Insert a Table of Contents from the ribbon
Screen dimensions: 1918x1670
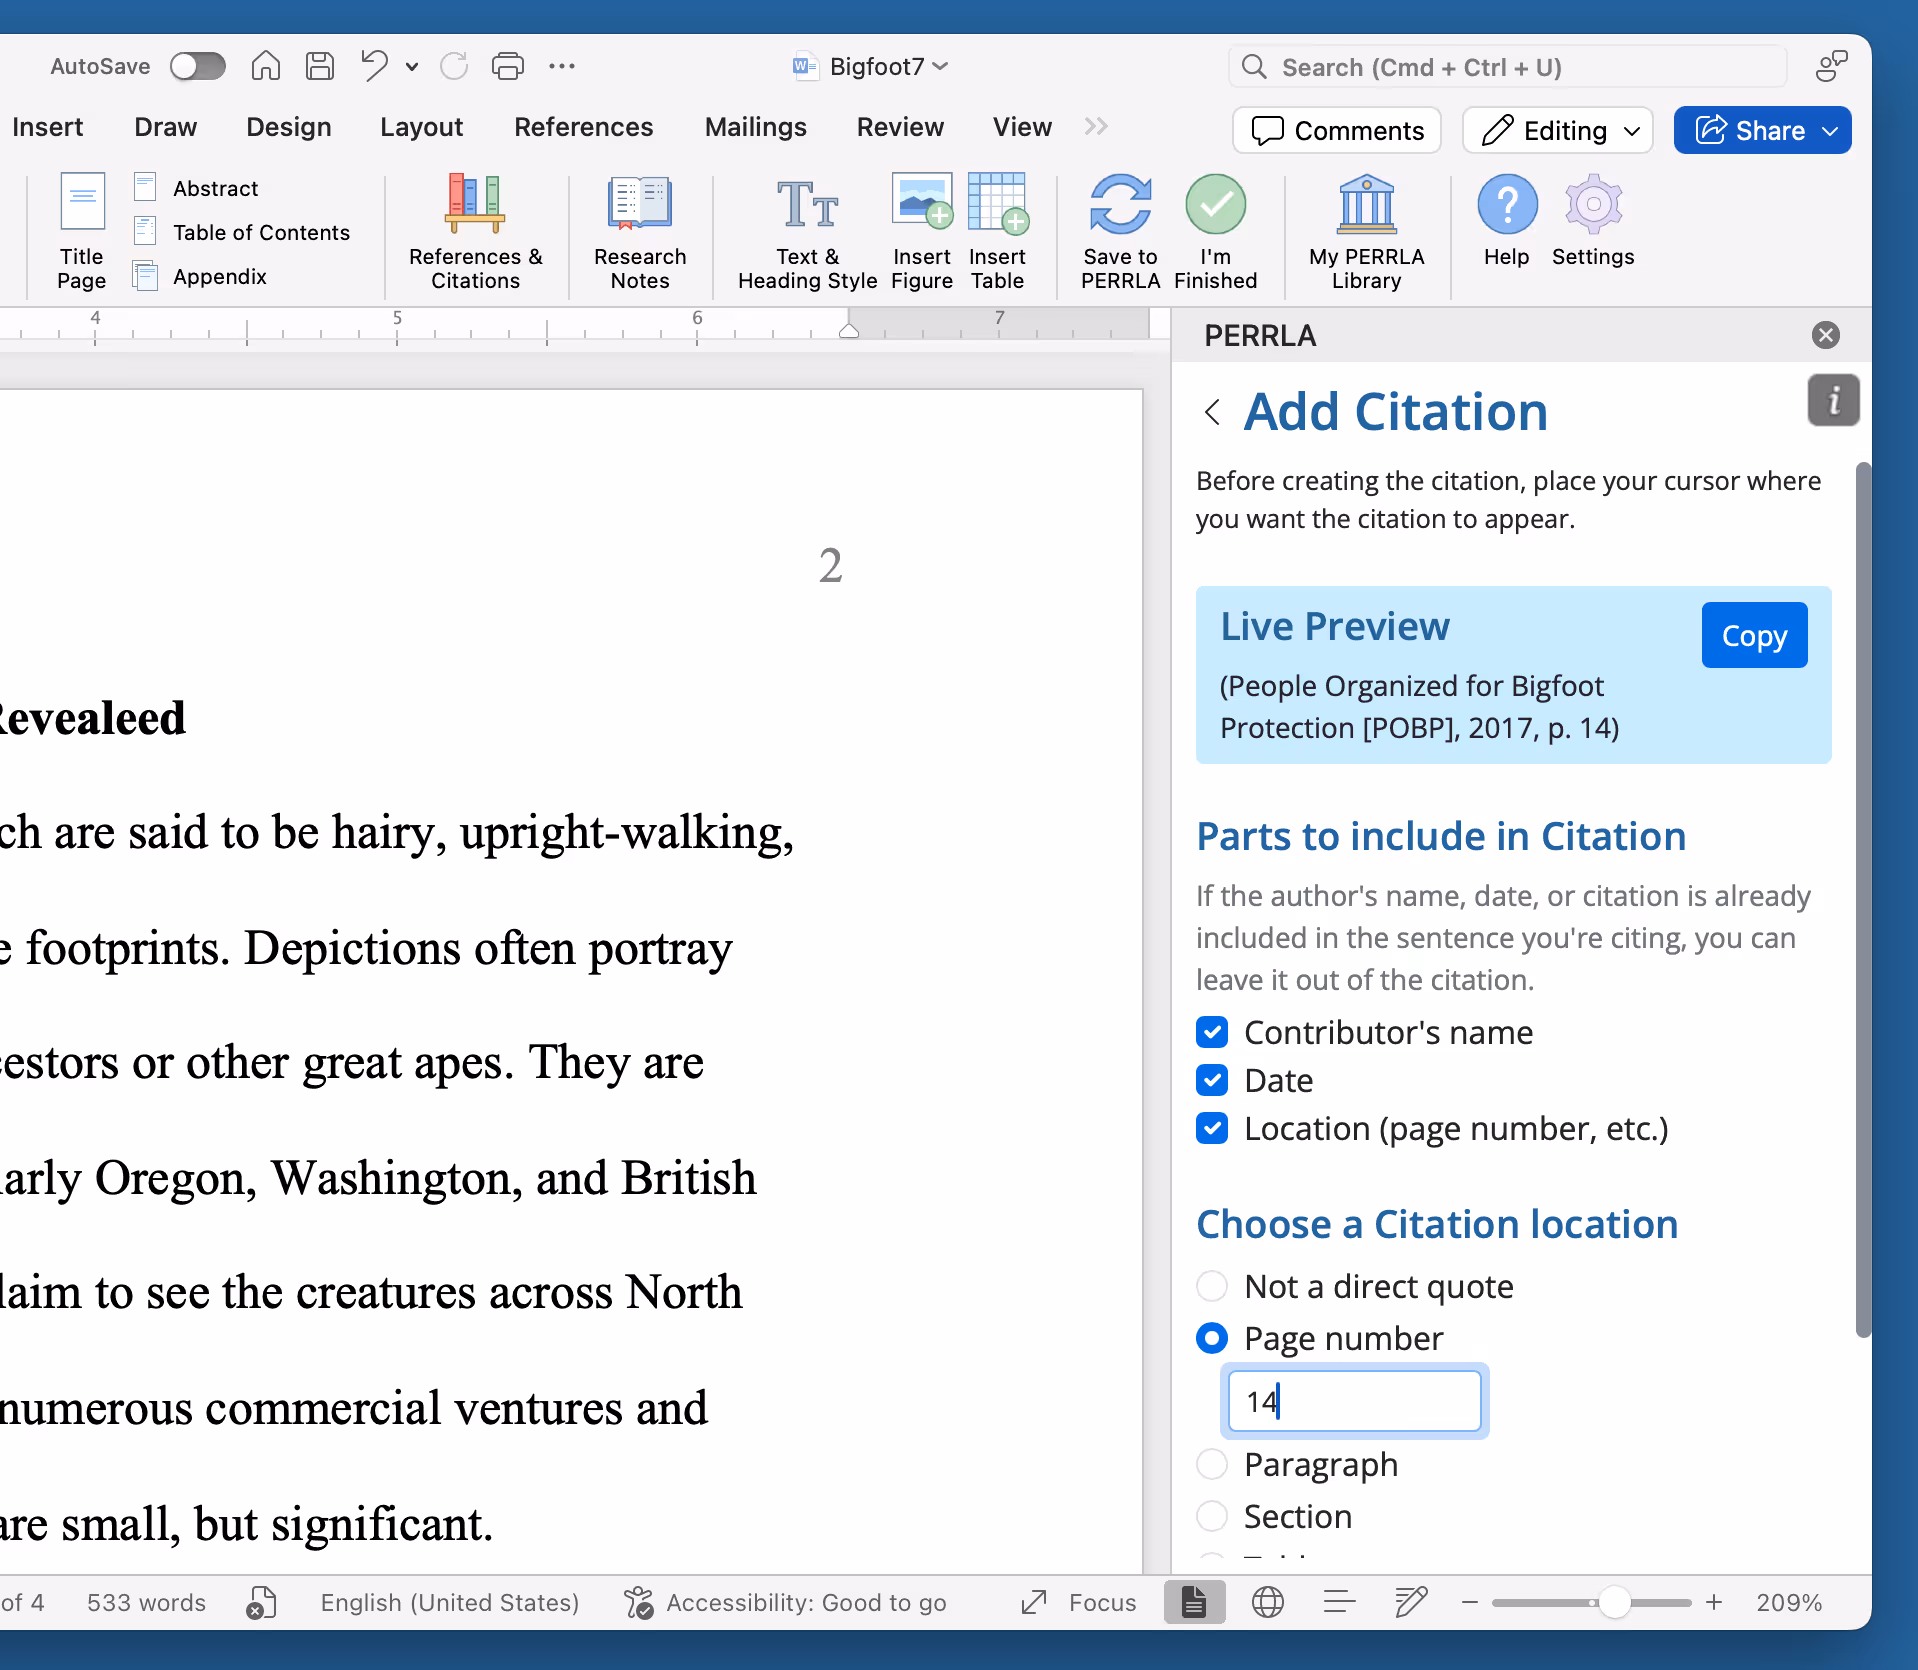click(242, 232)
